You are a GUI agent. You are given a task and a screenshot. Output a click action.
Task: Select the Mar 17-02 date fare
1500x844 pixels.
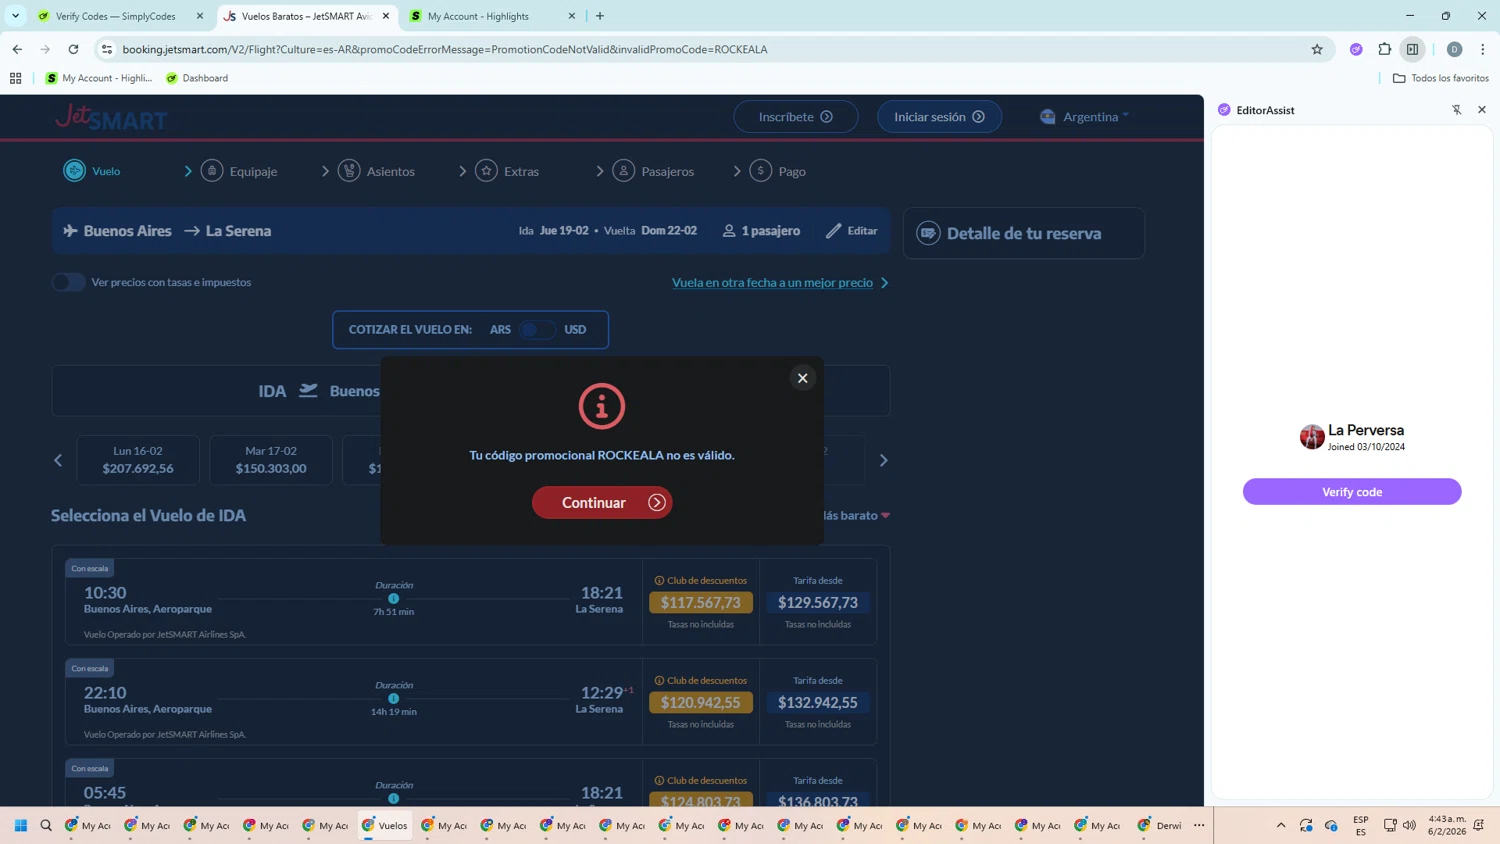tap(271, 460)
